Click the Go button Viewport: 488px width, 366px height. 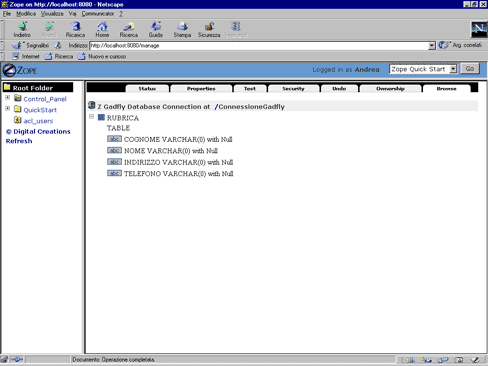(470, 69)
